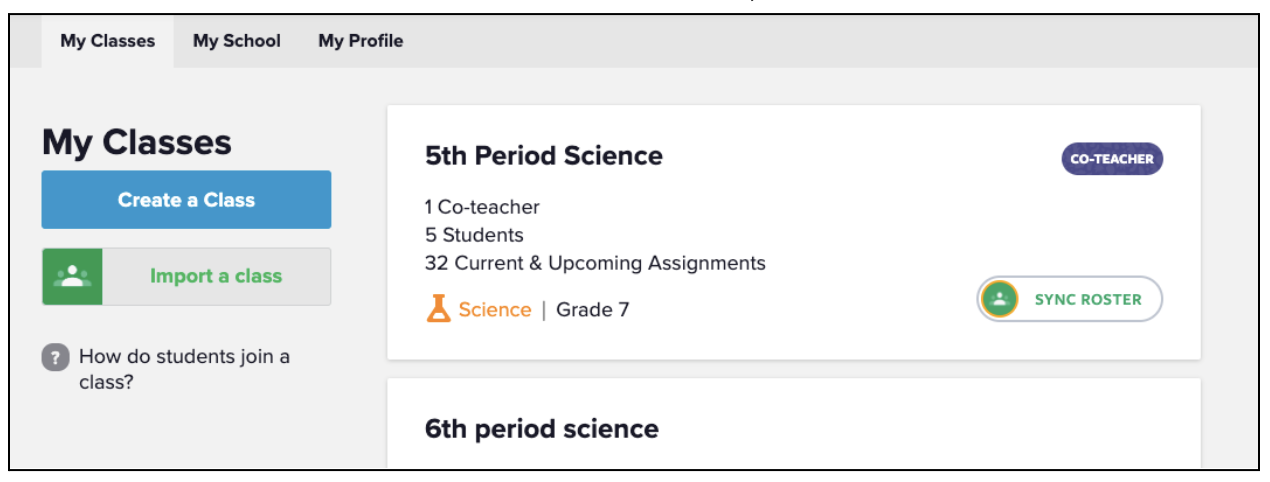Click the CO-TEACHER badge

tap(1112, 159)
